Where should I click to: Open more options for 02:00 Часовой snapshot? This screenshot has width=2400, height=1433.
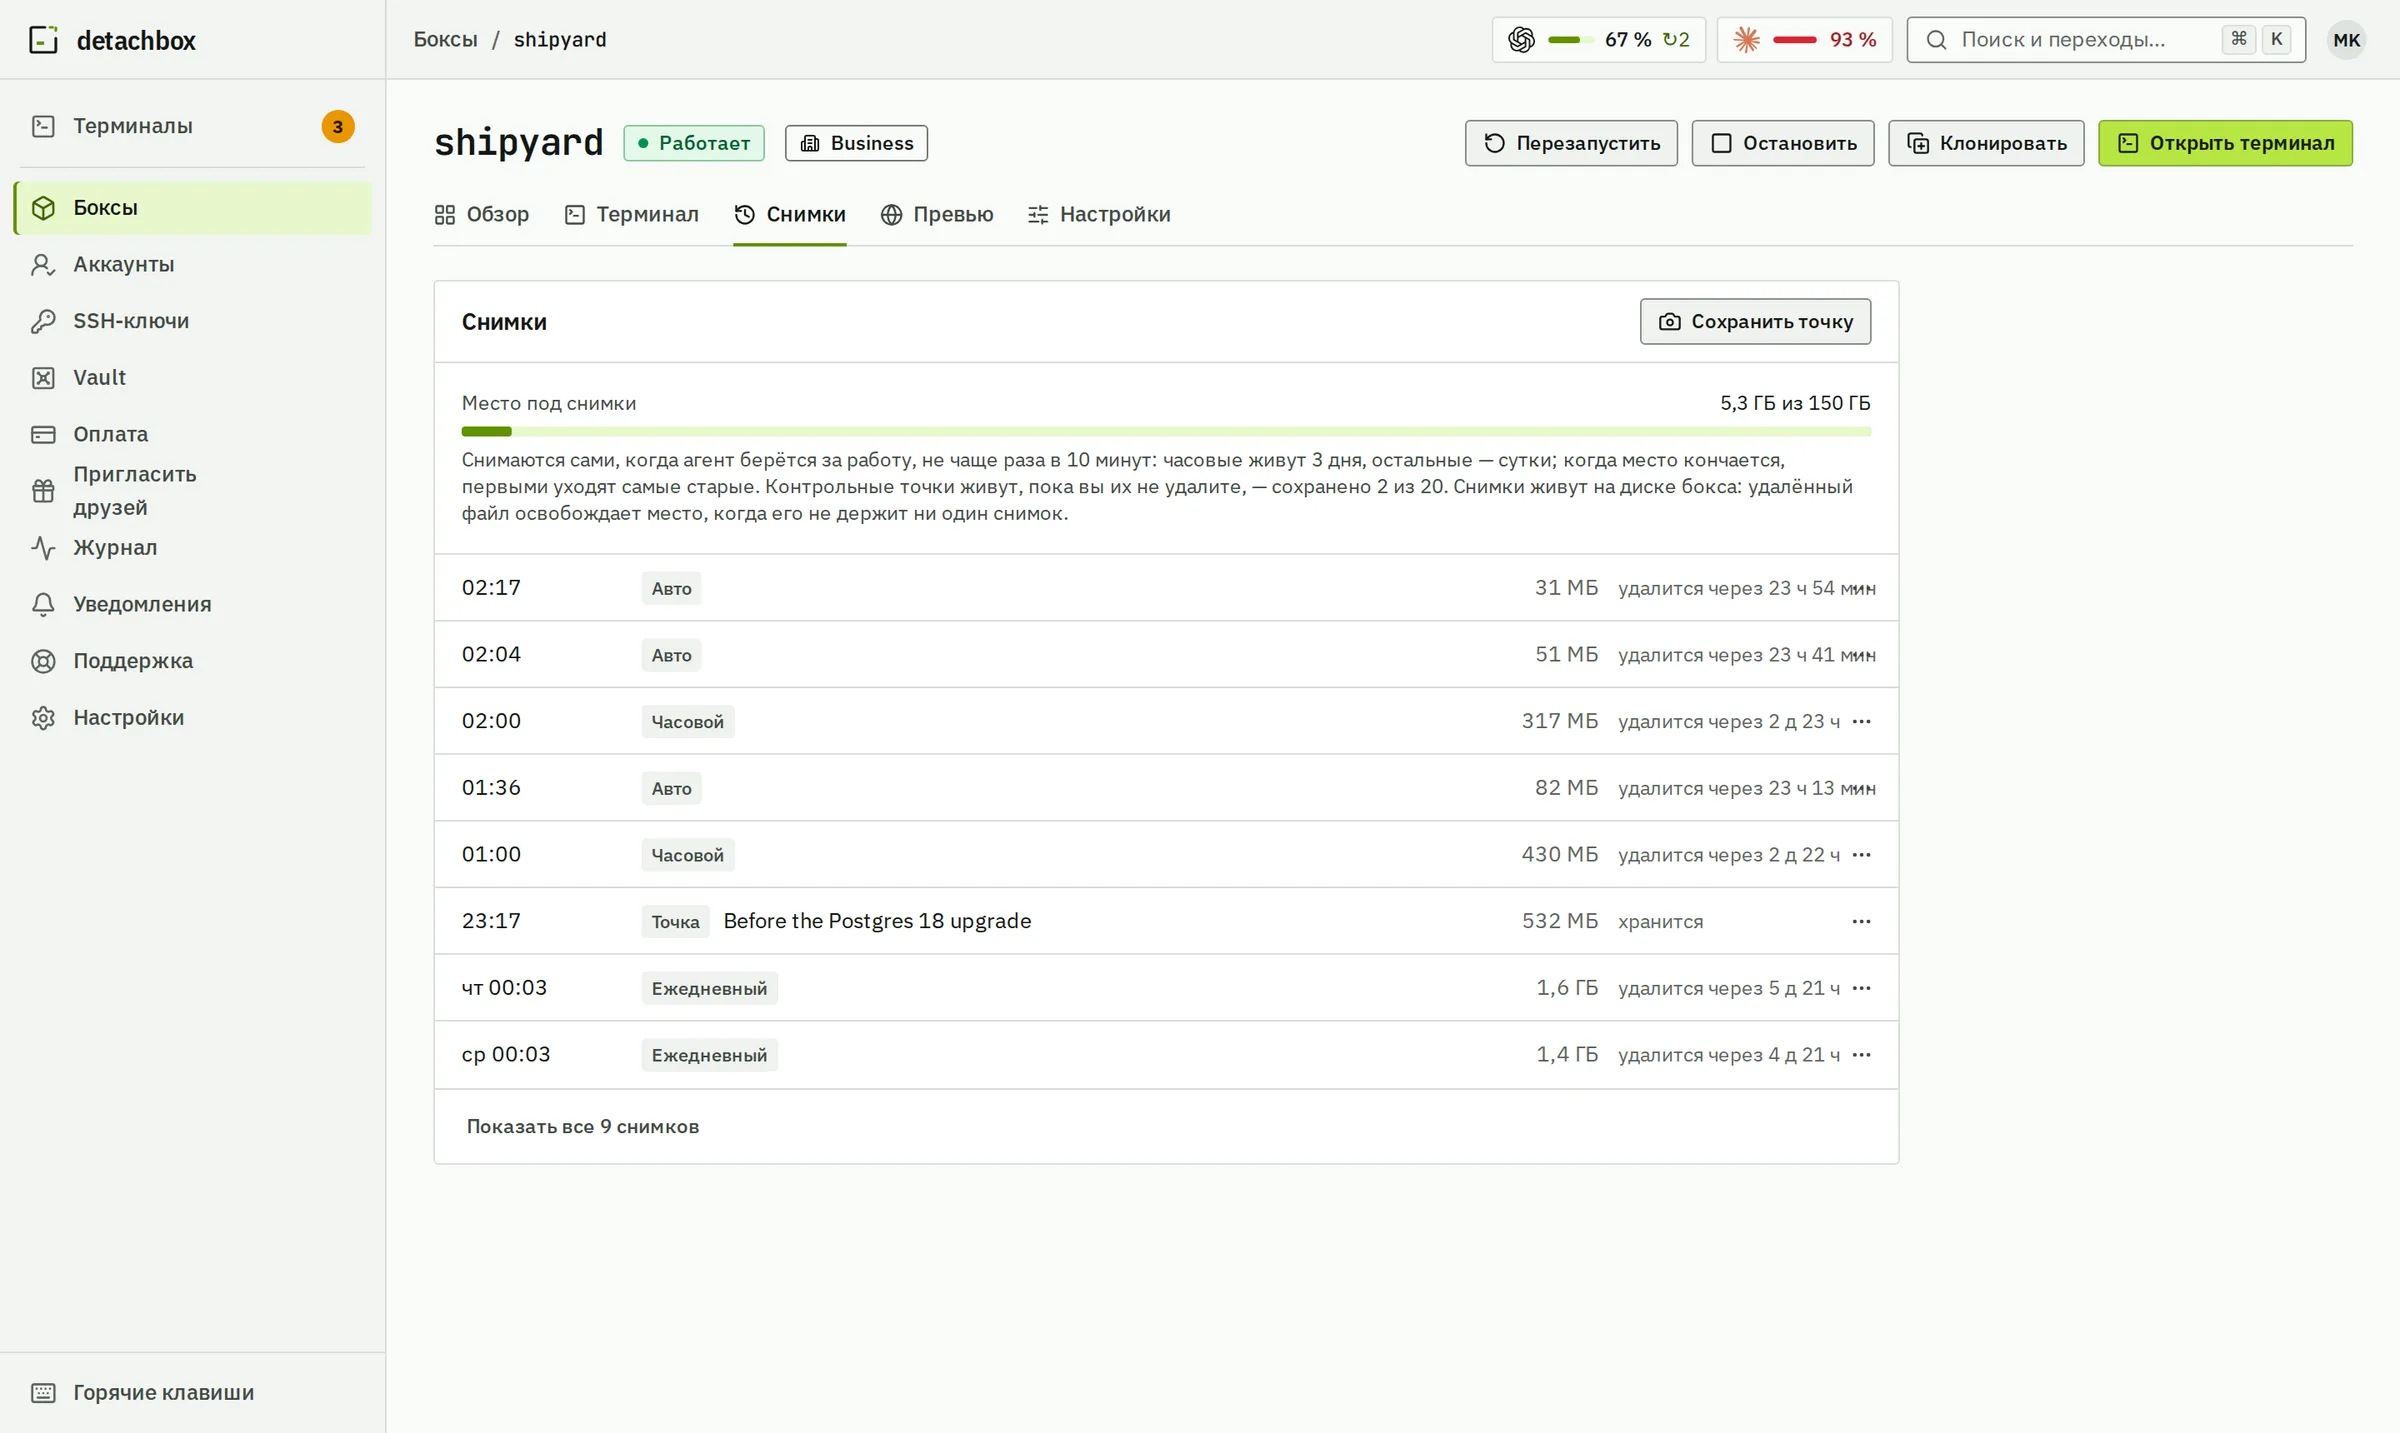[1861, 721]
